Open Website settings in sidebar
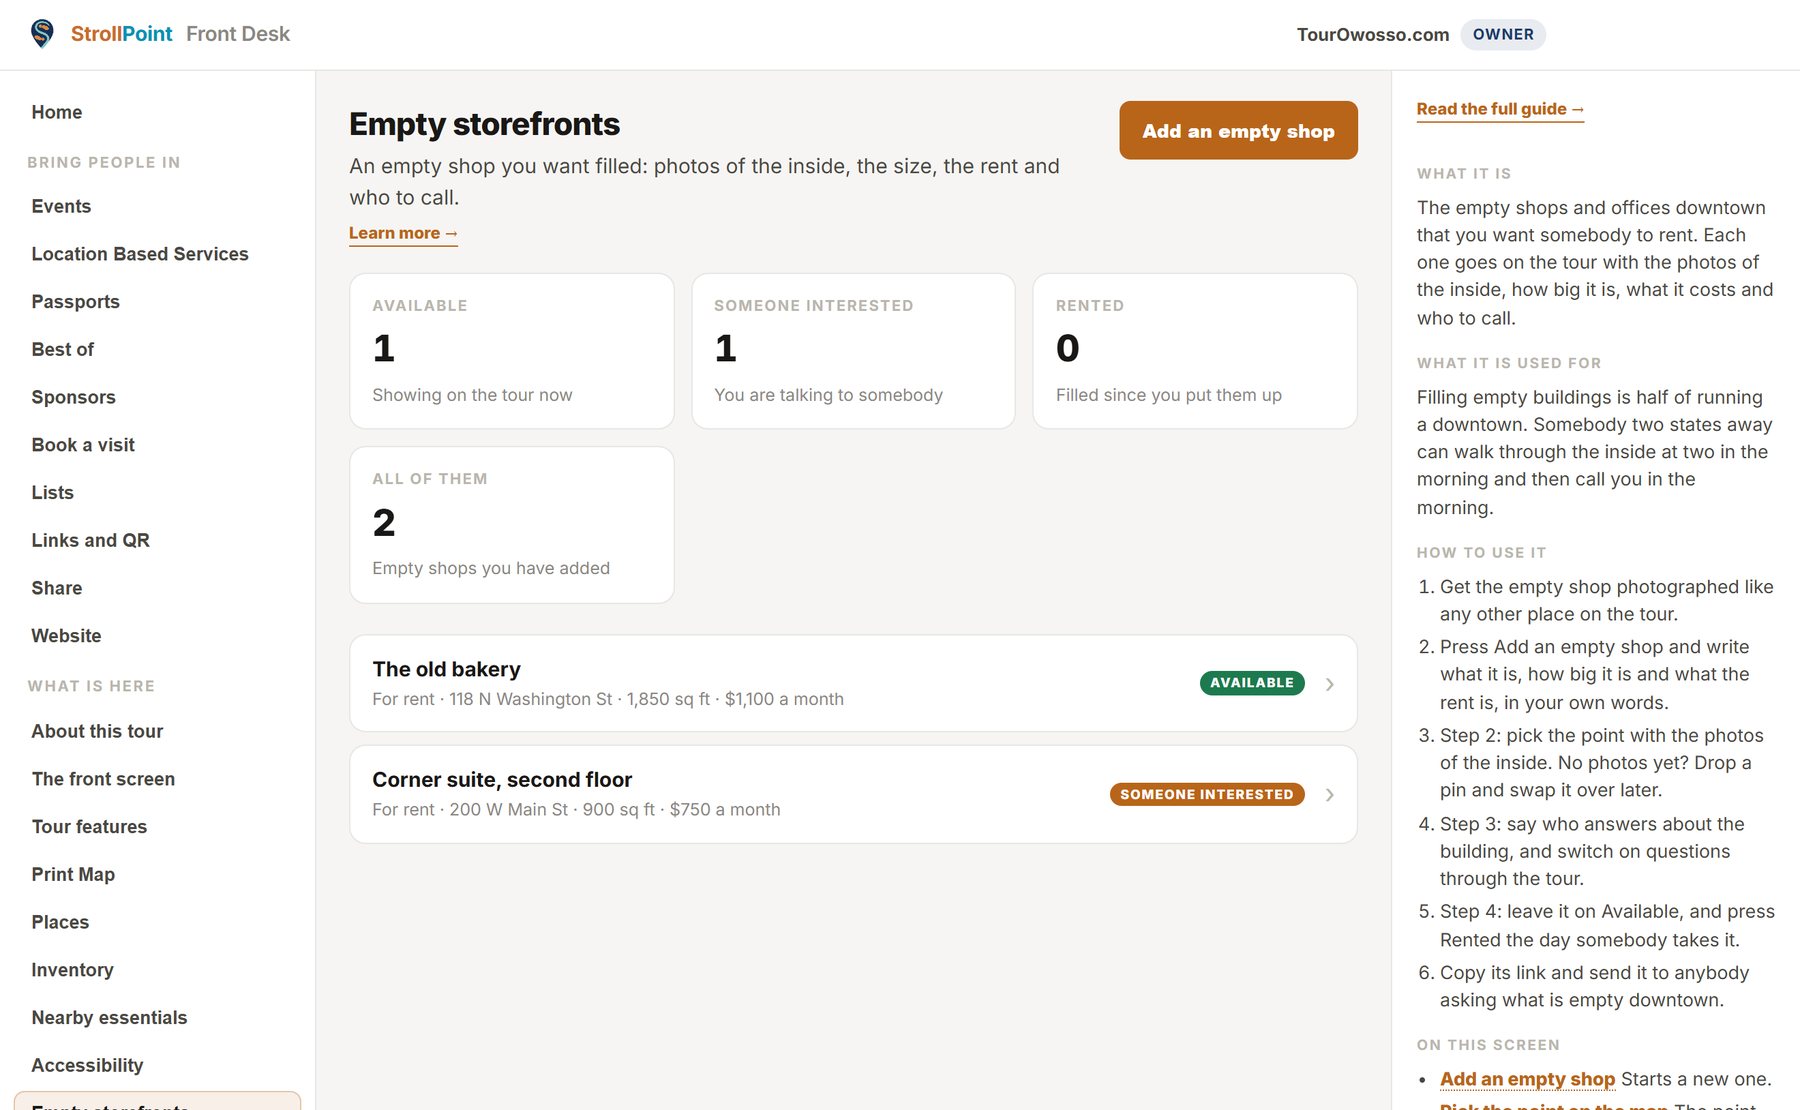The image size is (1800, 1110). [66, 636]
